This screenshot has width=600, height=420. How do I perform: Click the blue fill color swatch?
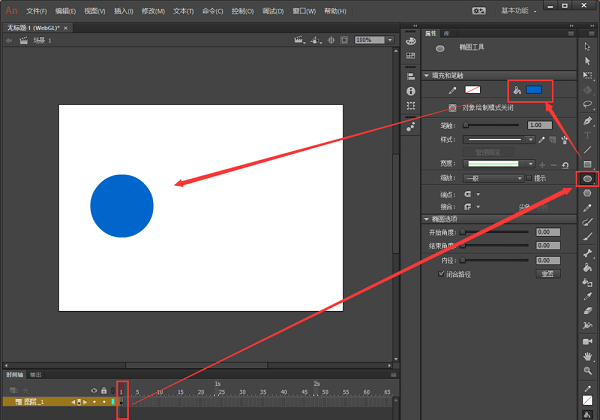coord(534,90)
